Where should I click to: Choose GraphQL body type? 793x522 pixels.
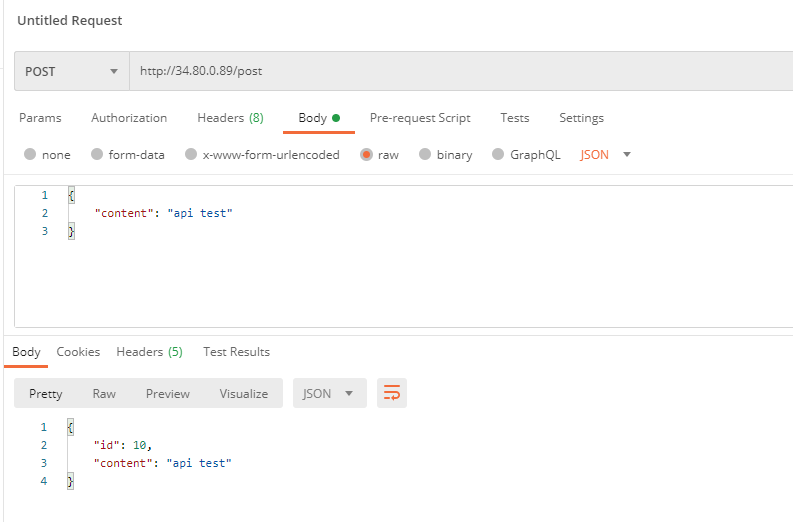coord(499,155)
